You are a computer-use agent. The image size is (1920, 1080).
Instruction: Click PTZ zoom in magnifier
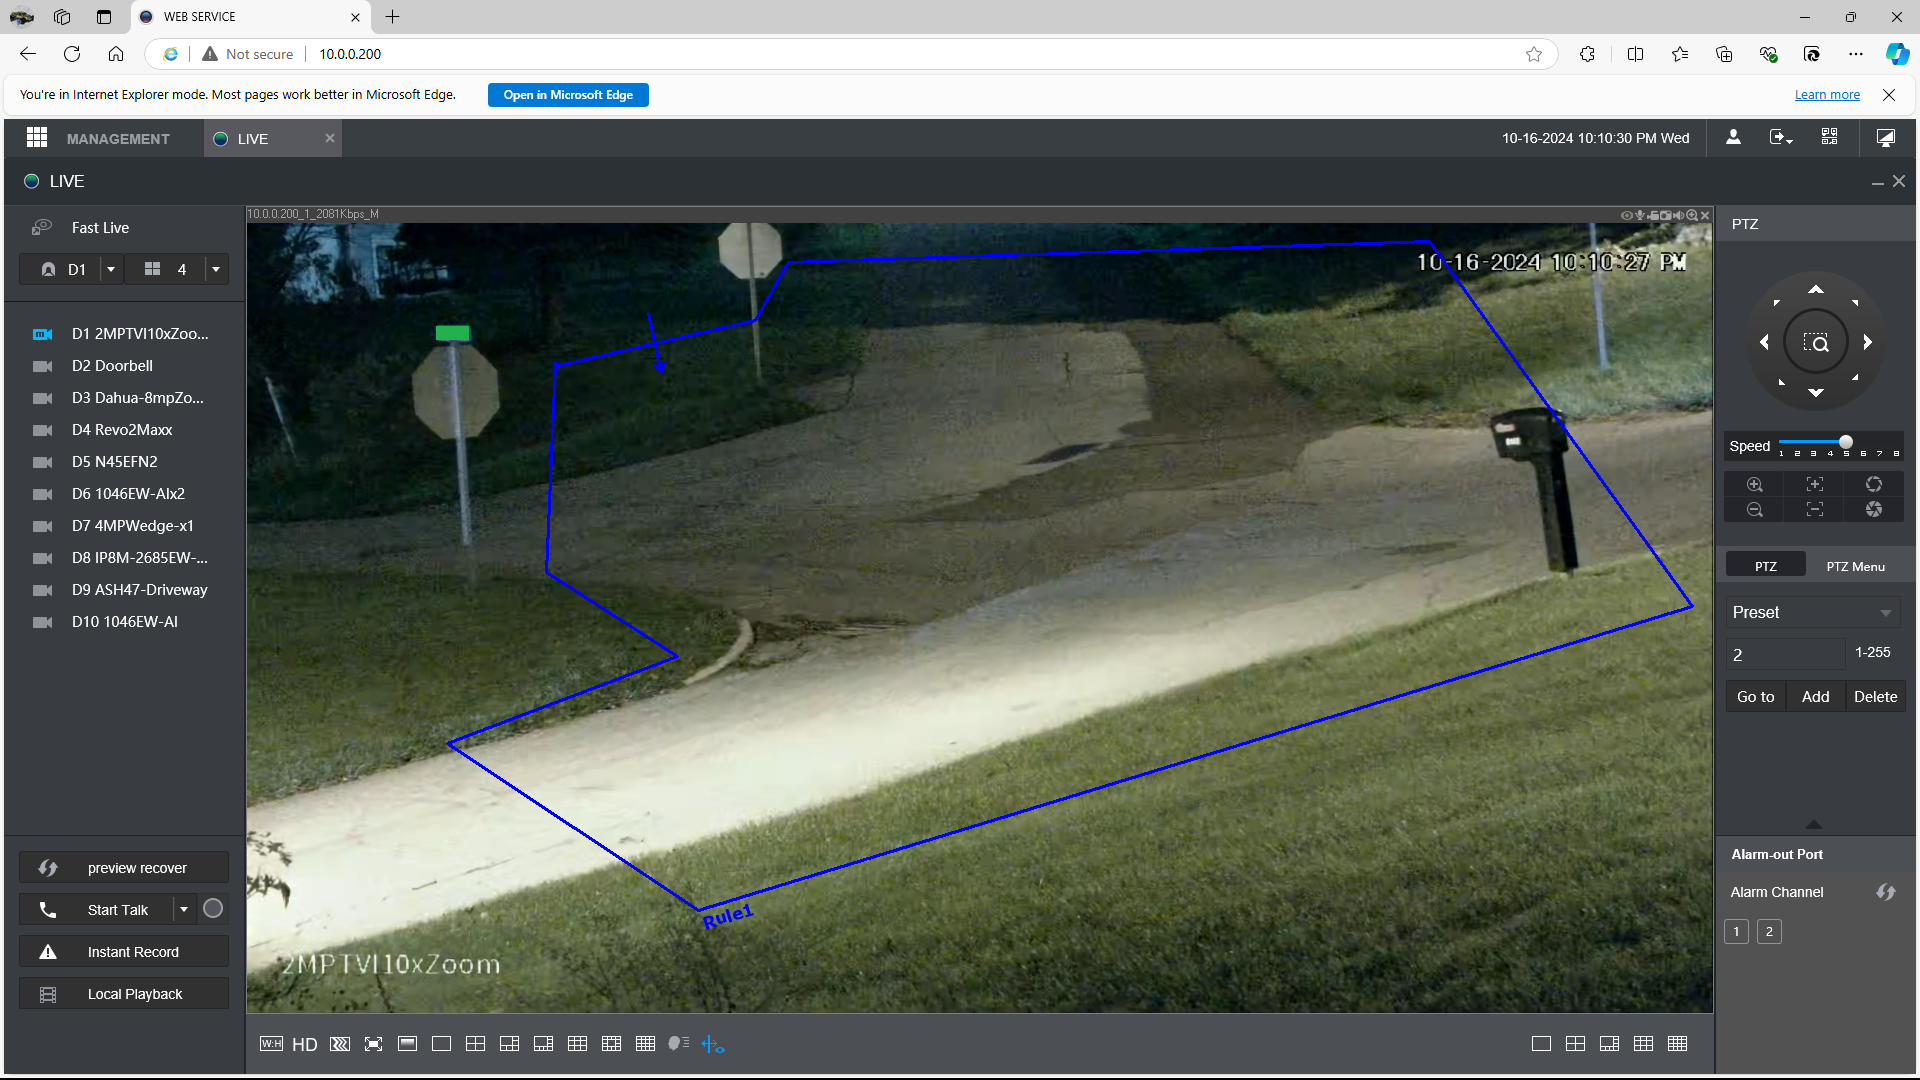(1755, 485)
